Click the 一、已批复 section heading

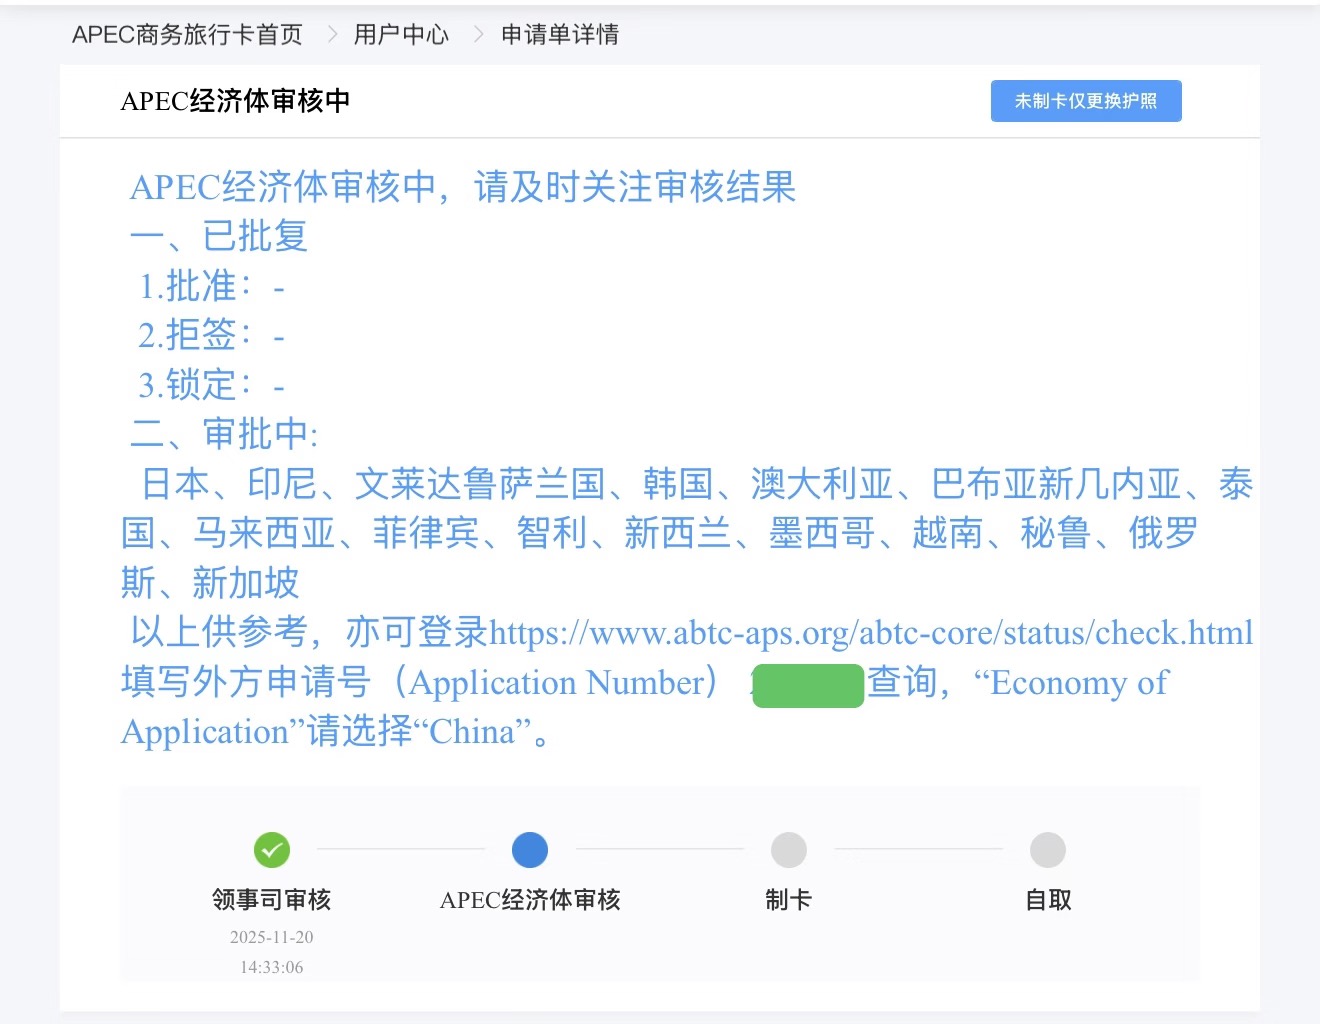pos(219,237)
